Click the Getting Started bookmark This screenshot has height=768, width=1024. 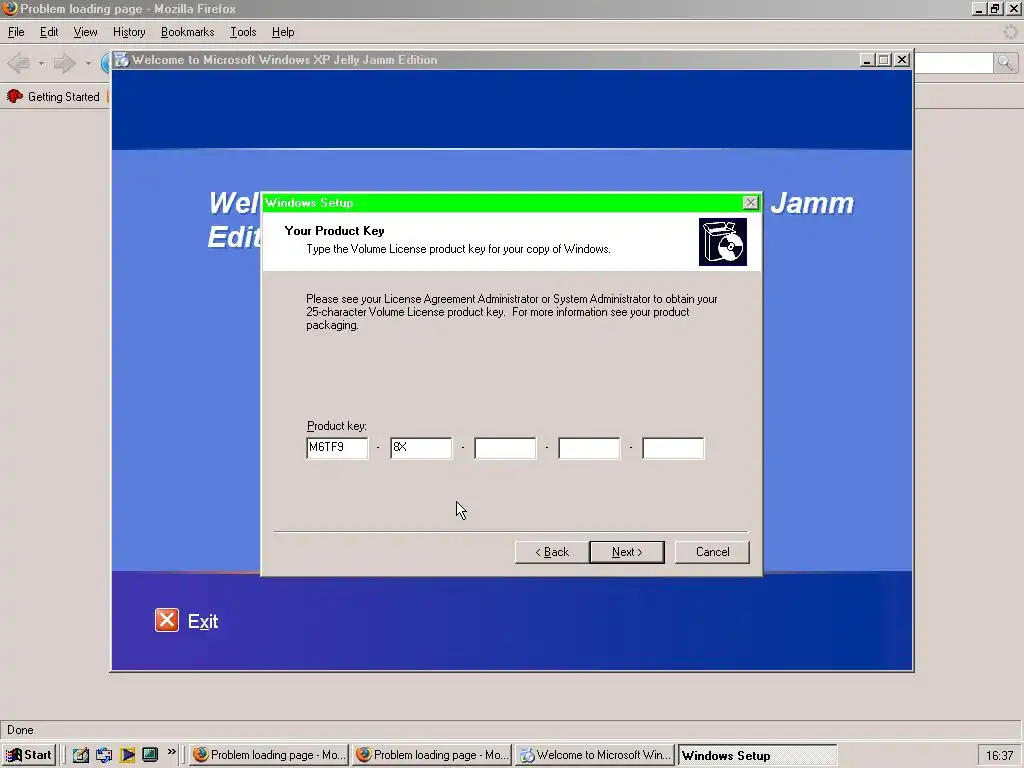coord(54,97)
